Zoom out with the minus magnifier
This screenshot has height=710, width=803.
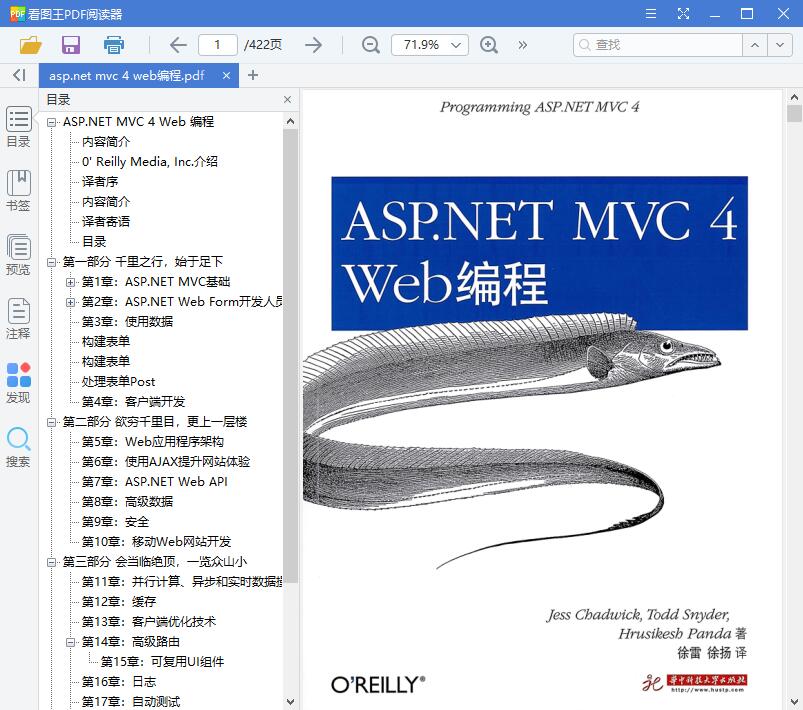pyautogui.click(x=370, y=45)
